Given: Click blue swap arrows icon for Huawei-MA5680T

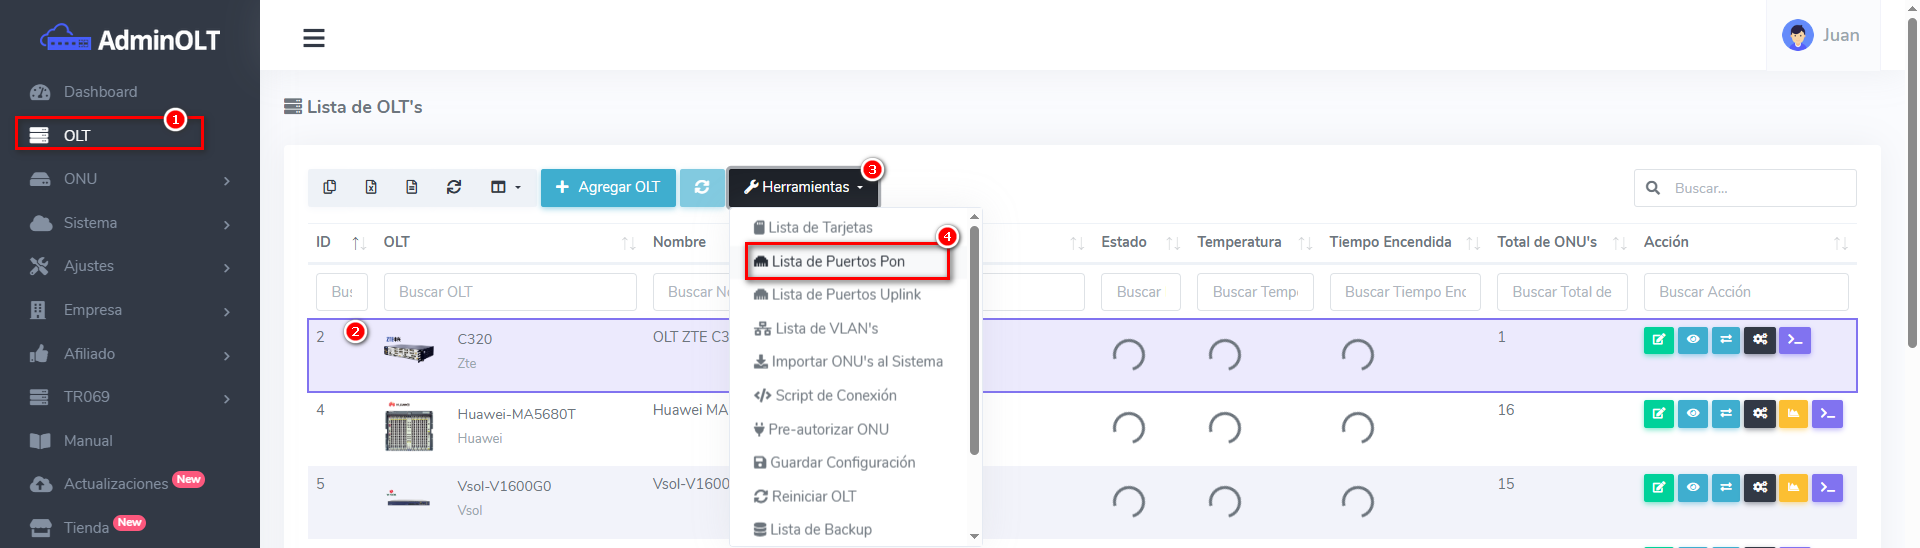Looking at the screenshot, I should (1726, 414).
